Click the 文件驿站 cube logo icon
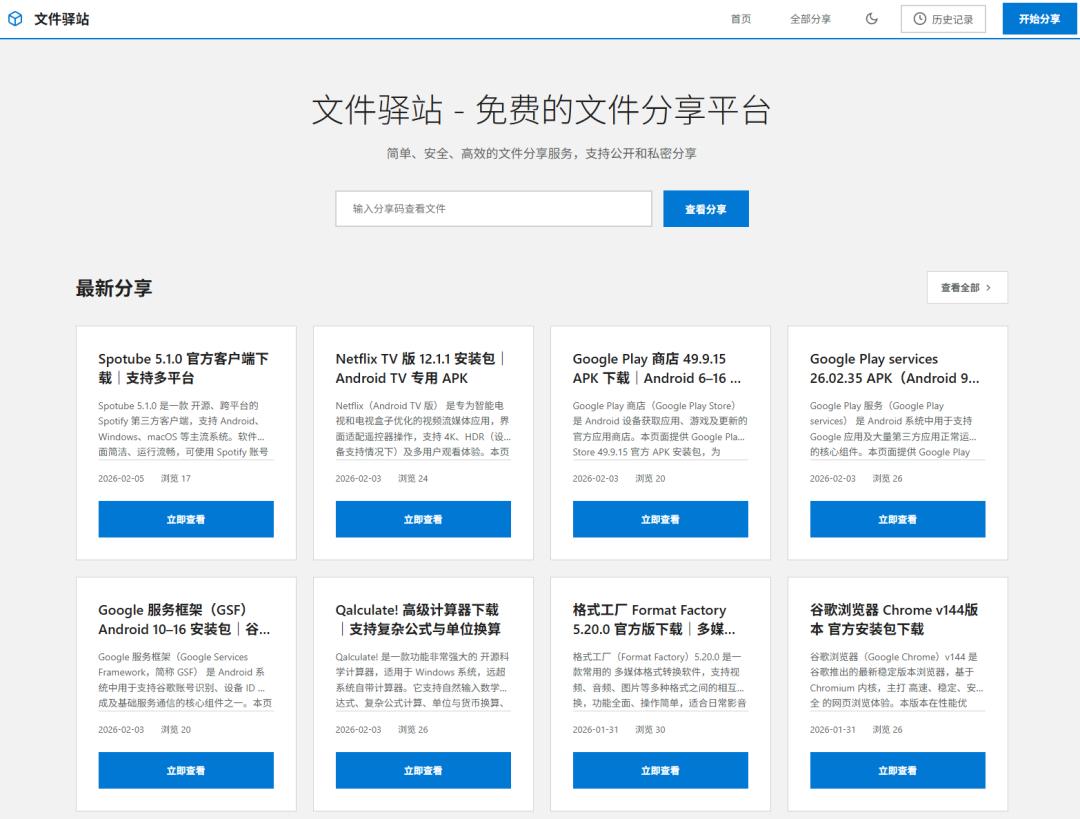The width and height of the screenshot is (1080, 819). 15,19
